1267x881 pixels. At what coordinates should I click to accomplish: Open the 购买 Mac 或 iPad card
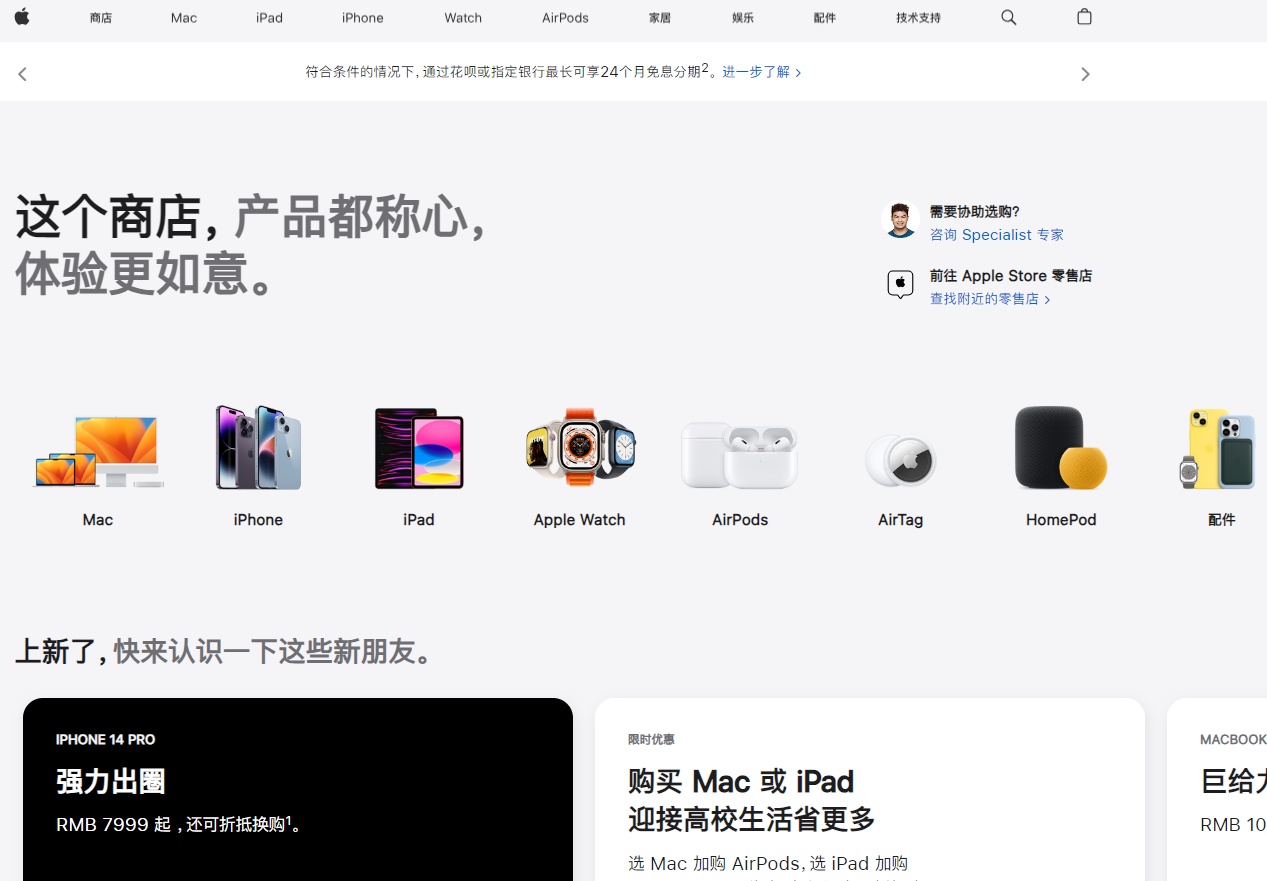coord(870,790)
